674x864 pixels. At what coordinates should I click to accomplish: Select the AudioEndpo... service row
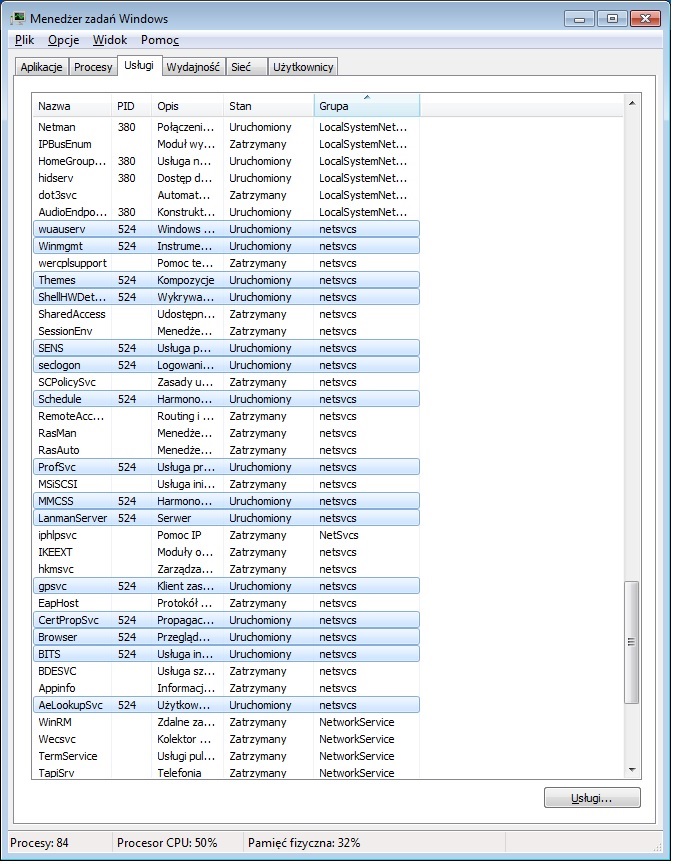pyautogui.click(x=226, y=212)
